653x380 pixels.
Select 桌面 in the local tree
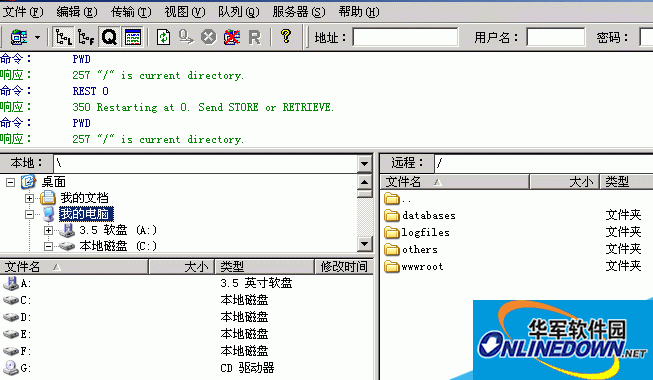tap(54, 182)
